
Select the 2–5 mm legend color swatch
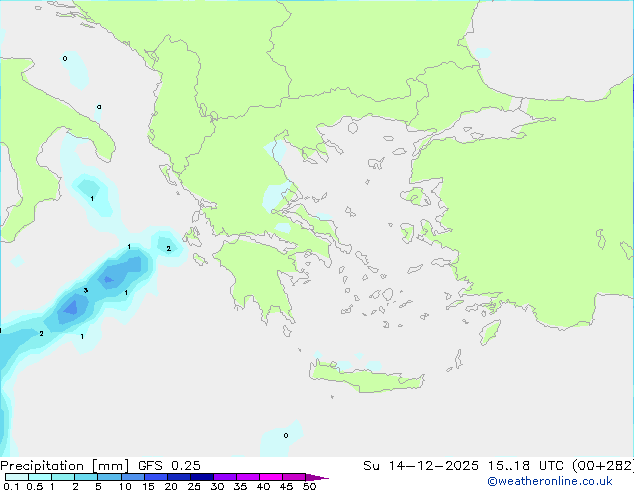click(x=86, y=477)
